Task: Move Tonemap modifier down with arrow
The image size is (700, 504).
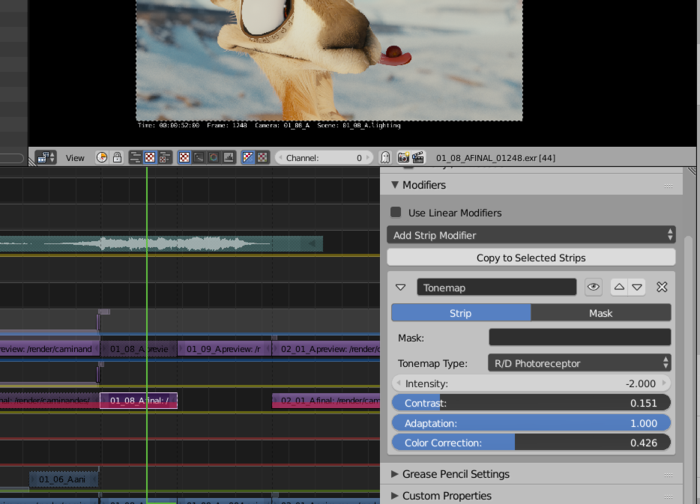Action: (x=637, y=287)
